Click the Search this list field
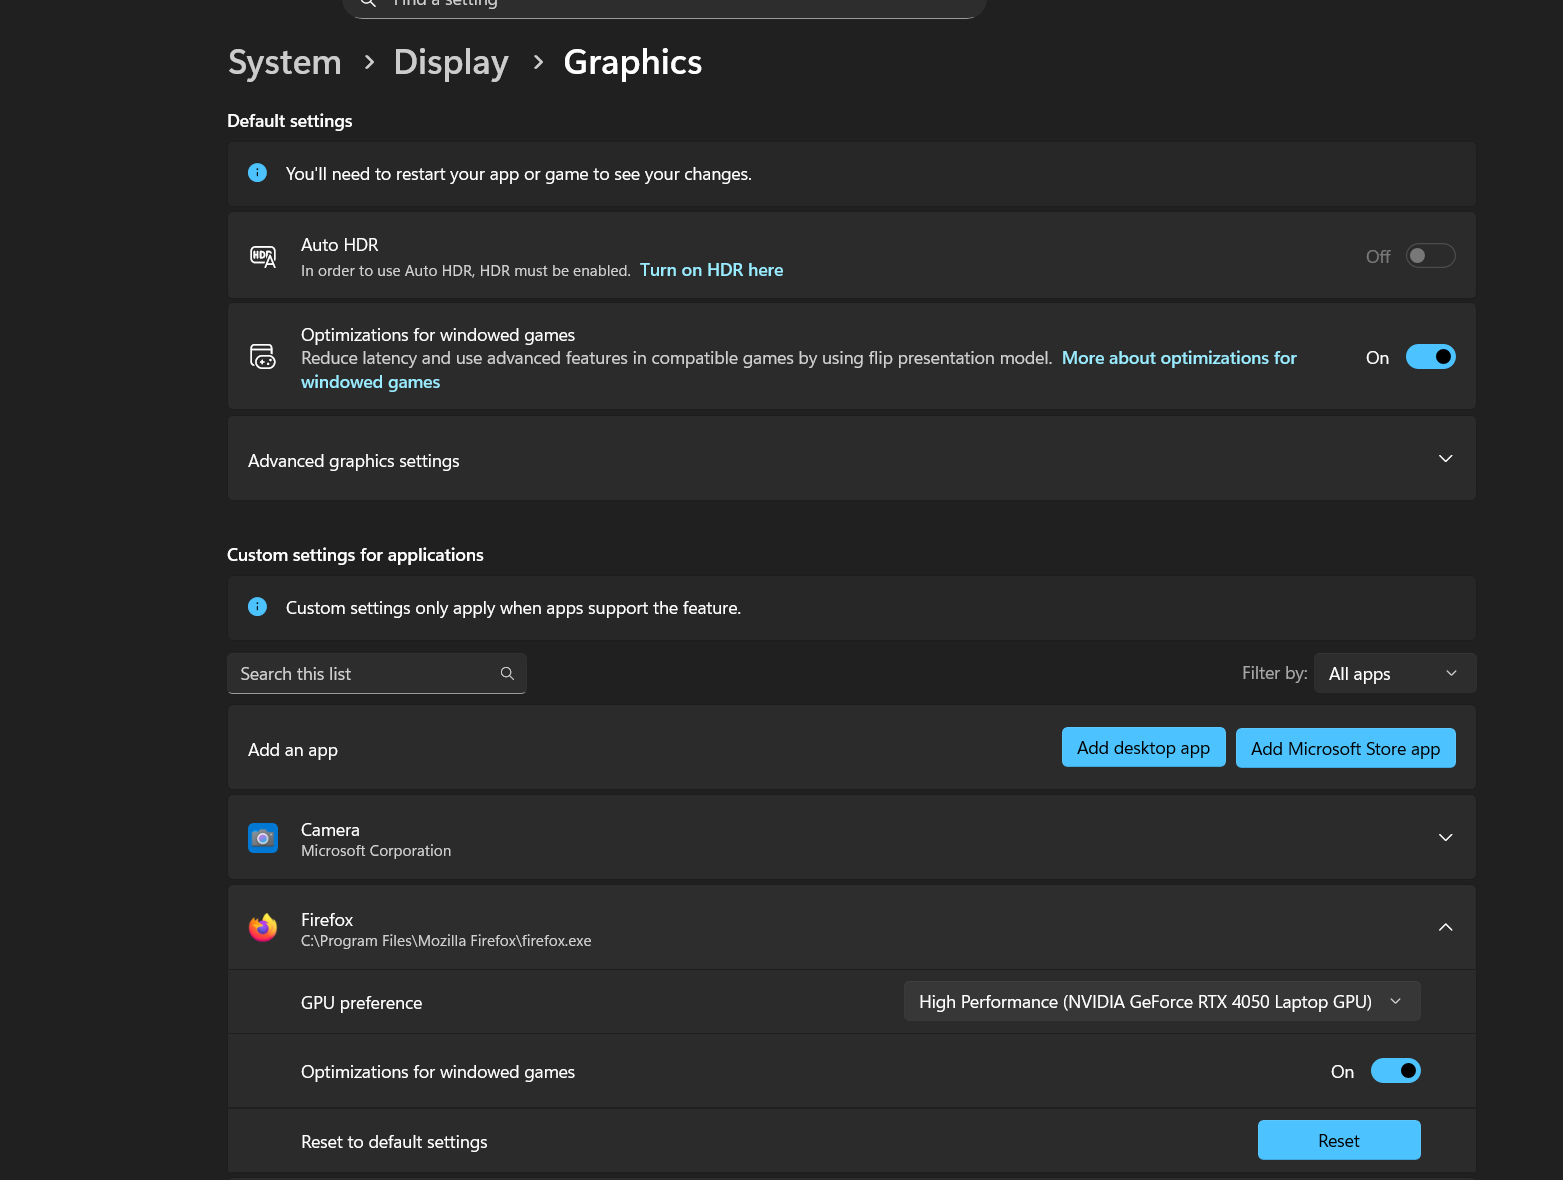This screenshot has width=1563, height=1180. [x=365, y=674]
